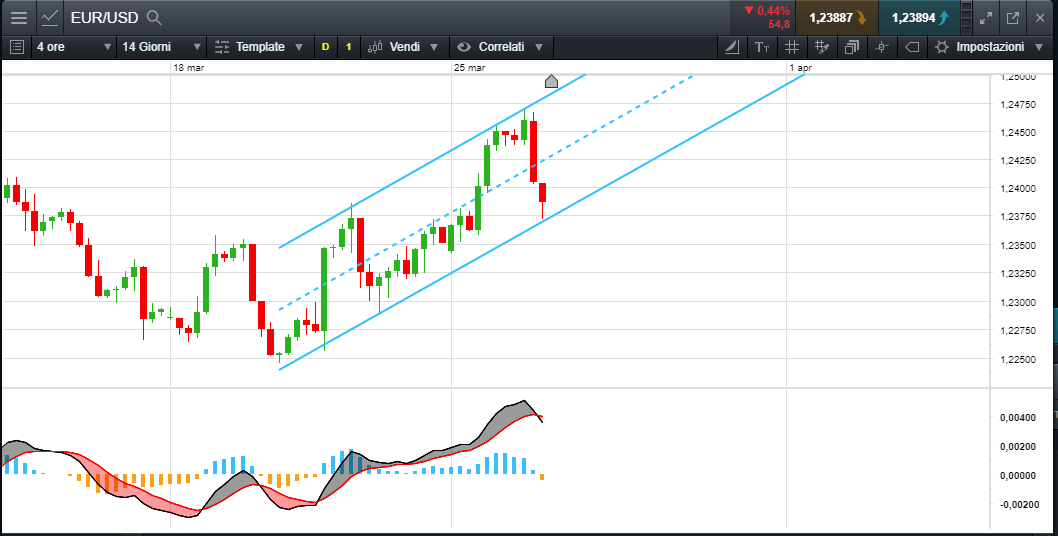
Task: Open the list panel icon before 4 ore
Action: pos(17,47)
